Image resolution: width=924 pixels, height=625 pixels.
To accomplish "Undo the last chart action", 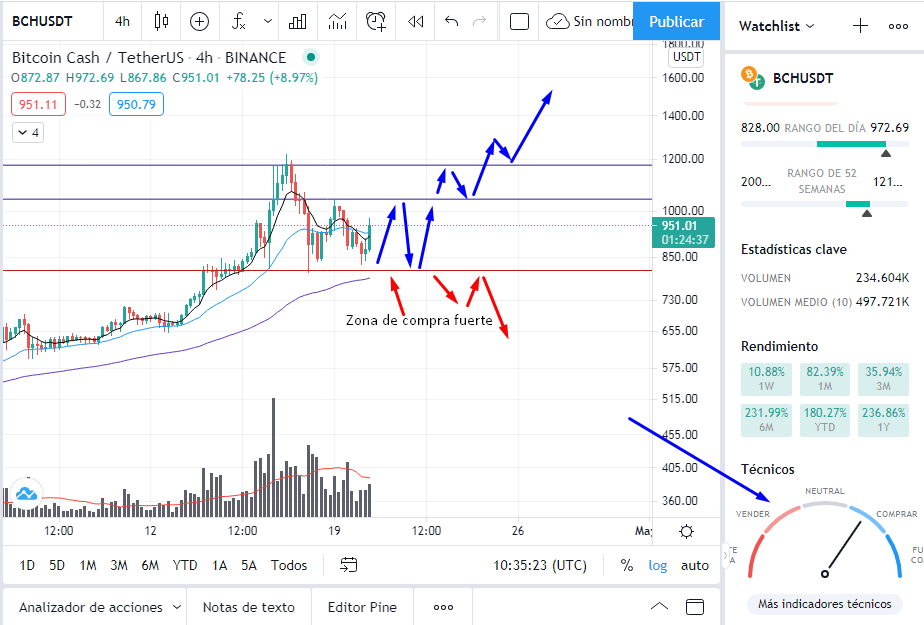I will 451,22.
